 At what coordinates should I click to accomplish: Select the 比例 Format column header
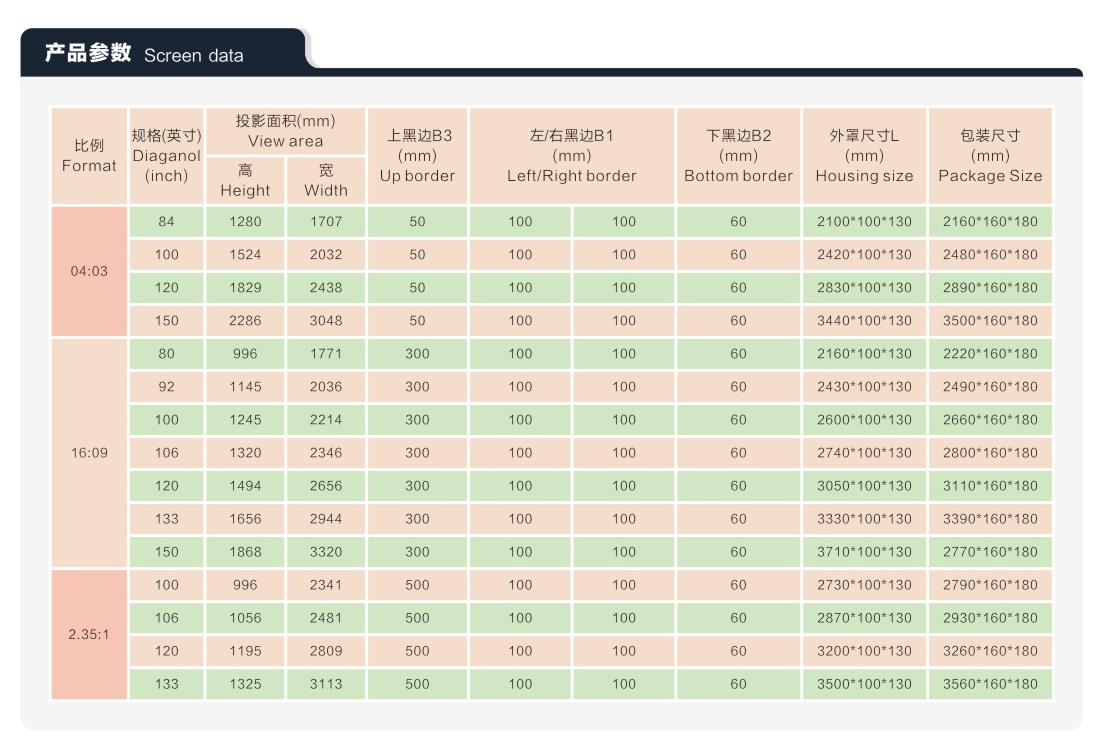(89, 156)
